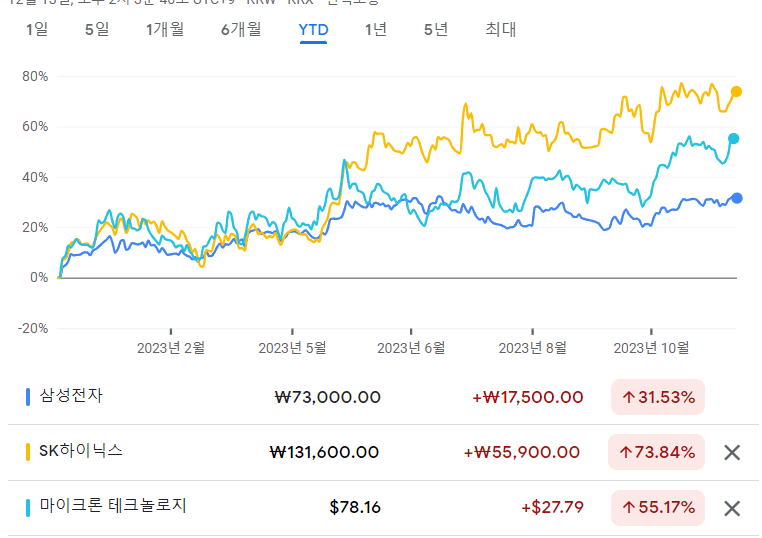Image resolution: width=762 pixels, height=538 pixels.
Task: Switch to the 1개월 range tab
Action: (x=165, y=30)
